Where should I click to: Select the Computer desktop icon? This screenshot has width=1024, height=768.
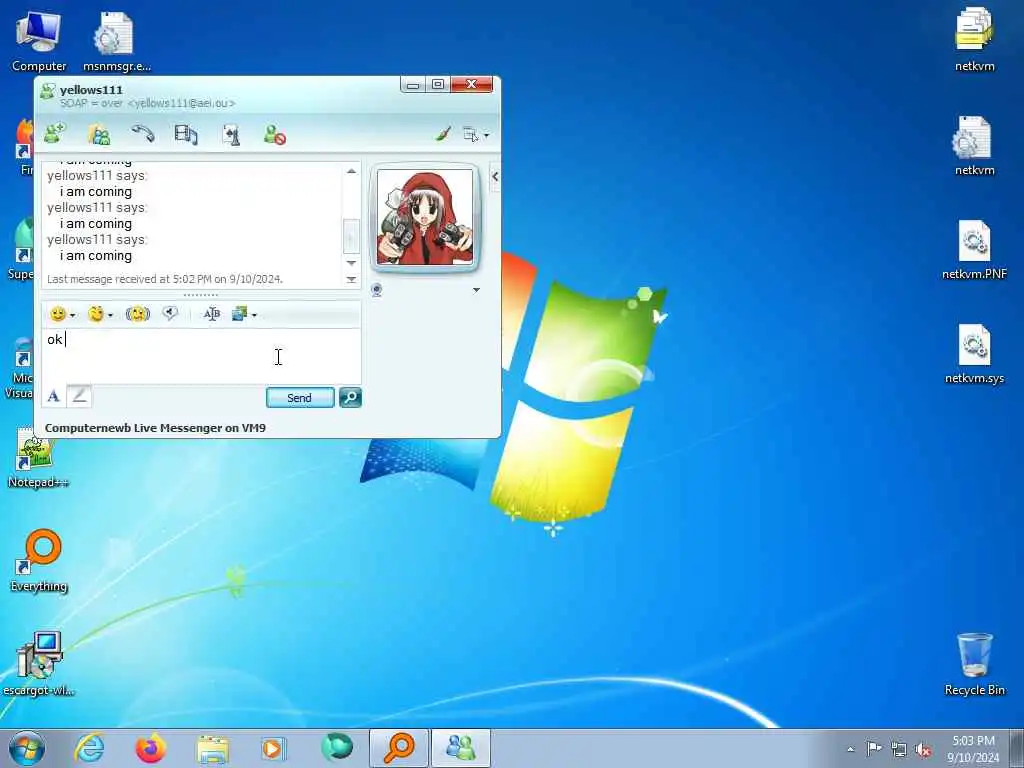[39, 42]
